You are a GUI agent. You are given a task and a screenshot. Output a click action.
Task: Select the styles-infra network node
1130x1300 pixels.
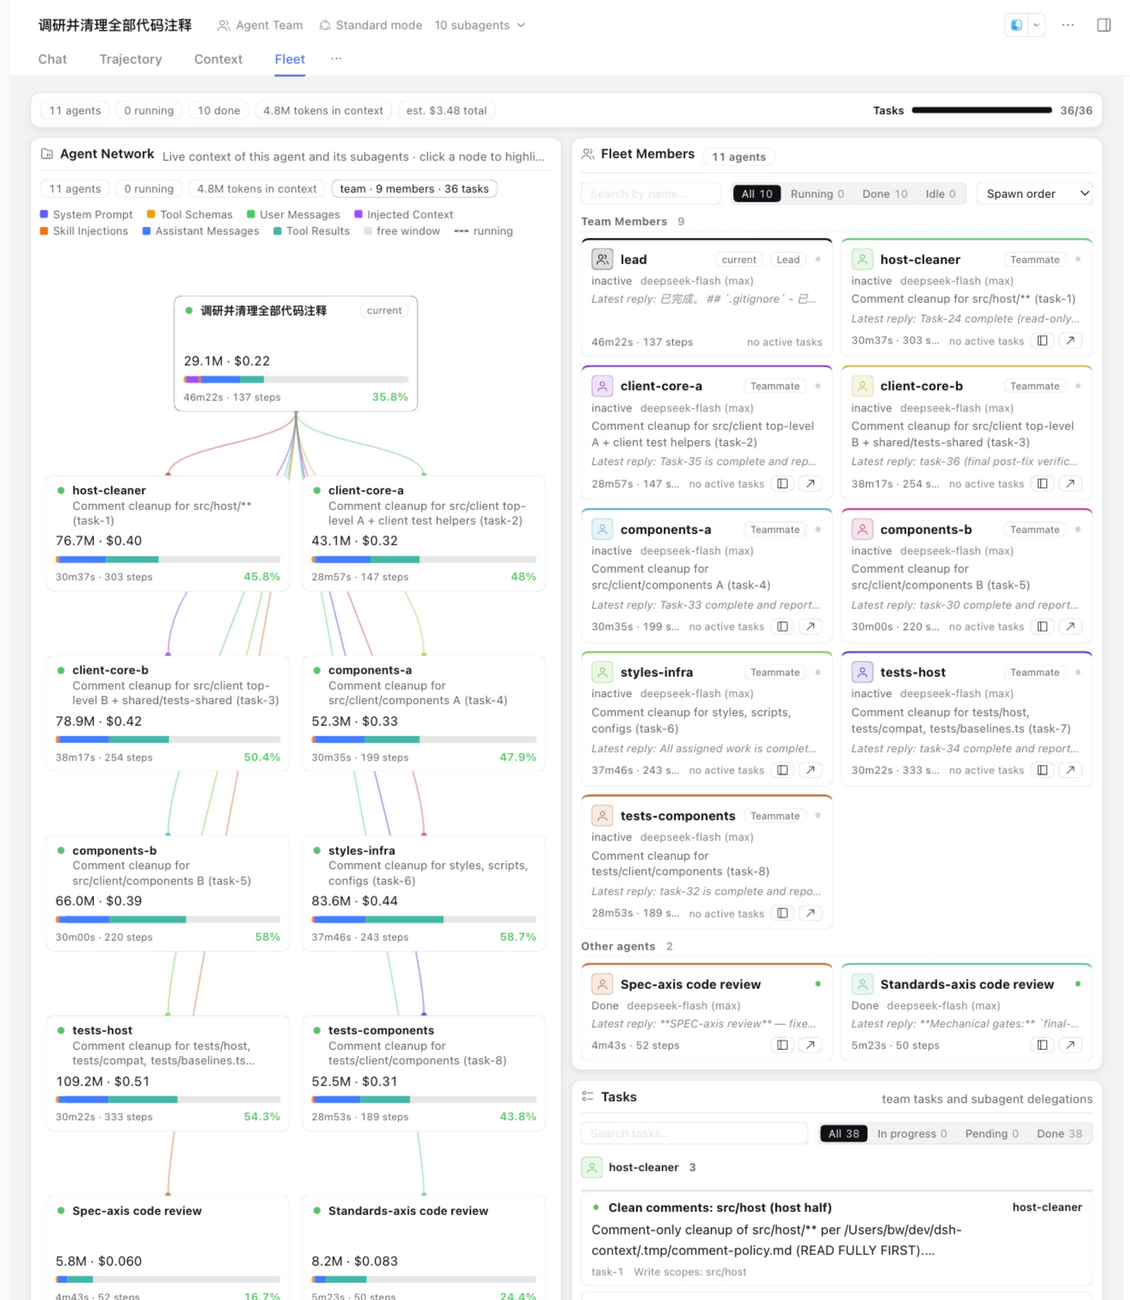coord(424,893)
